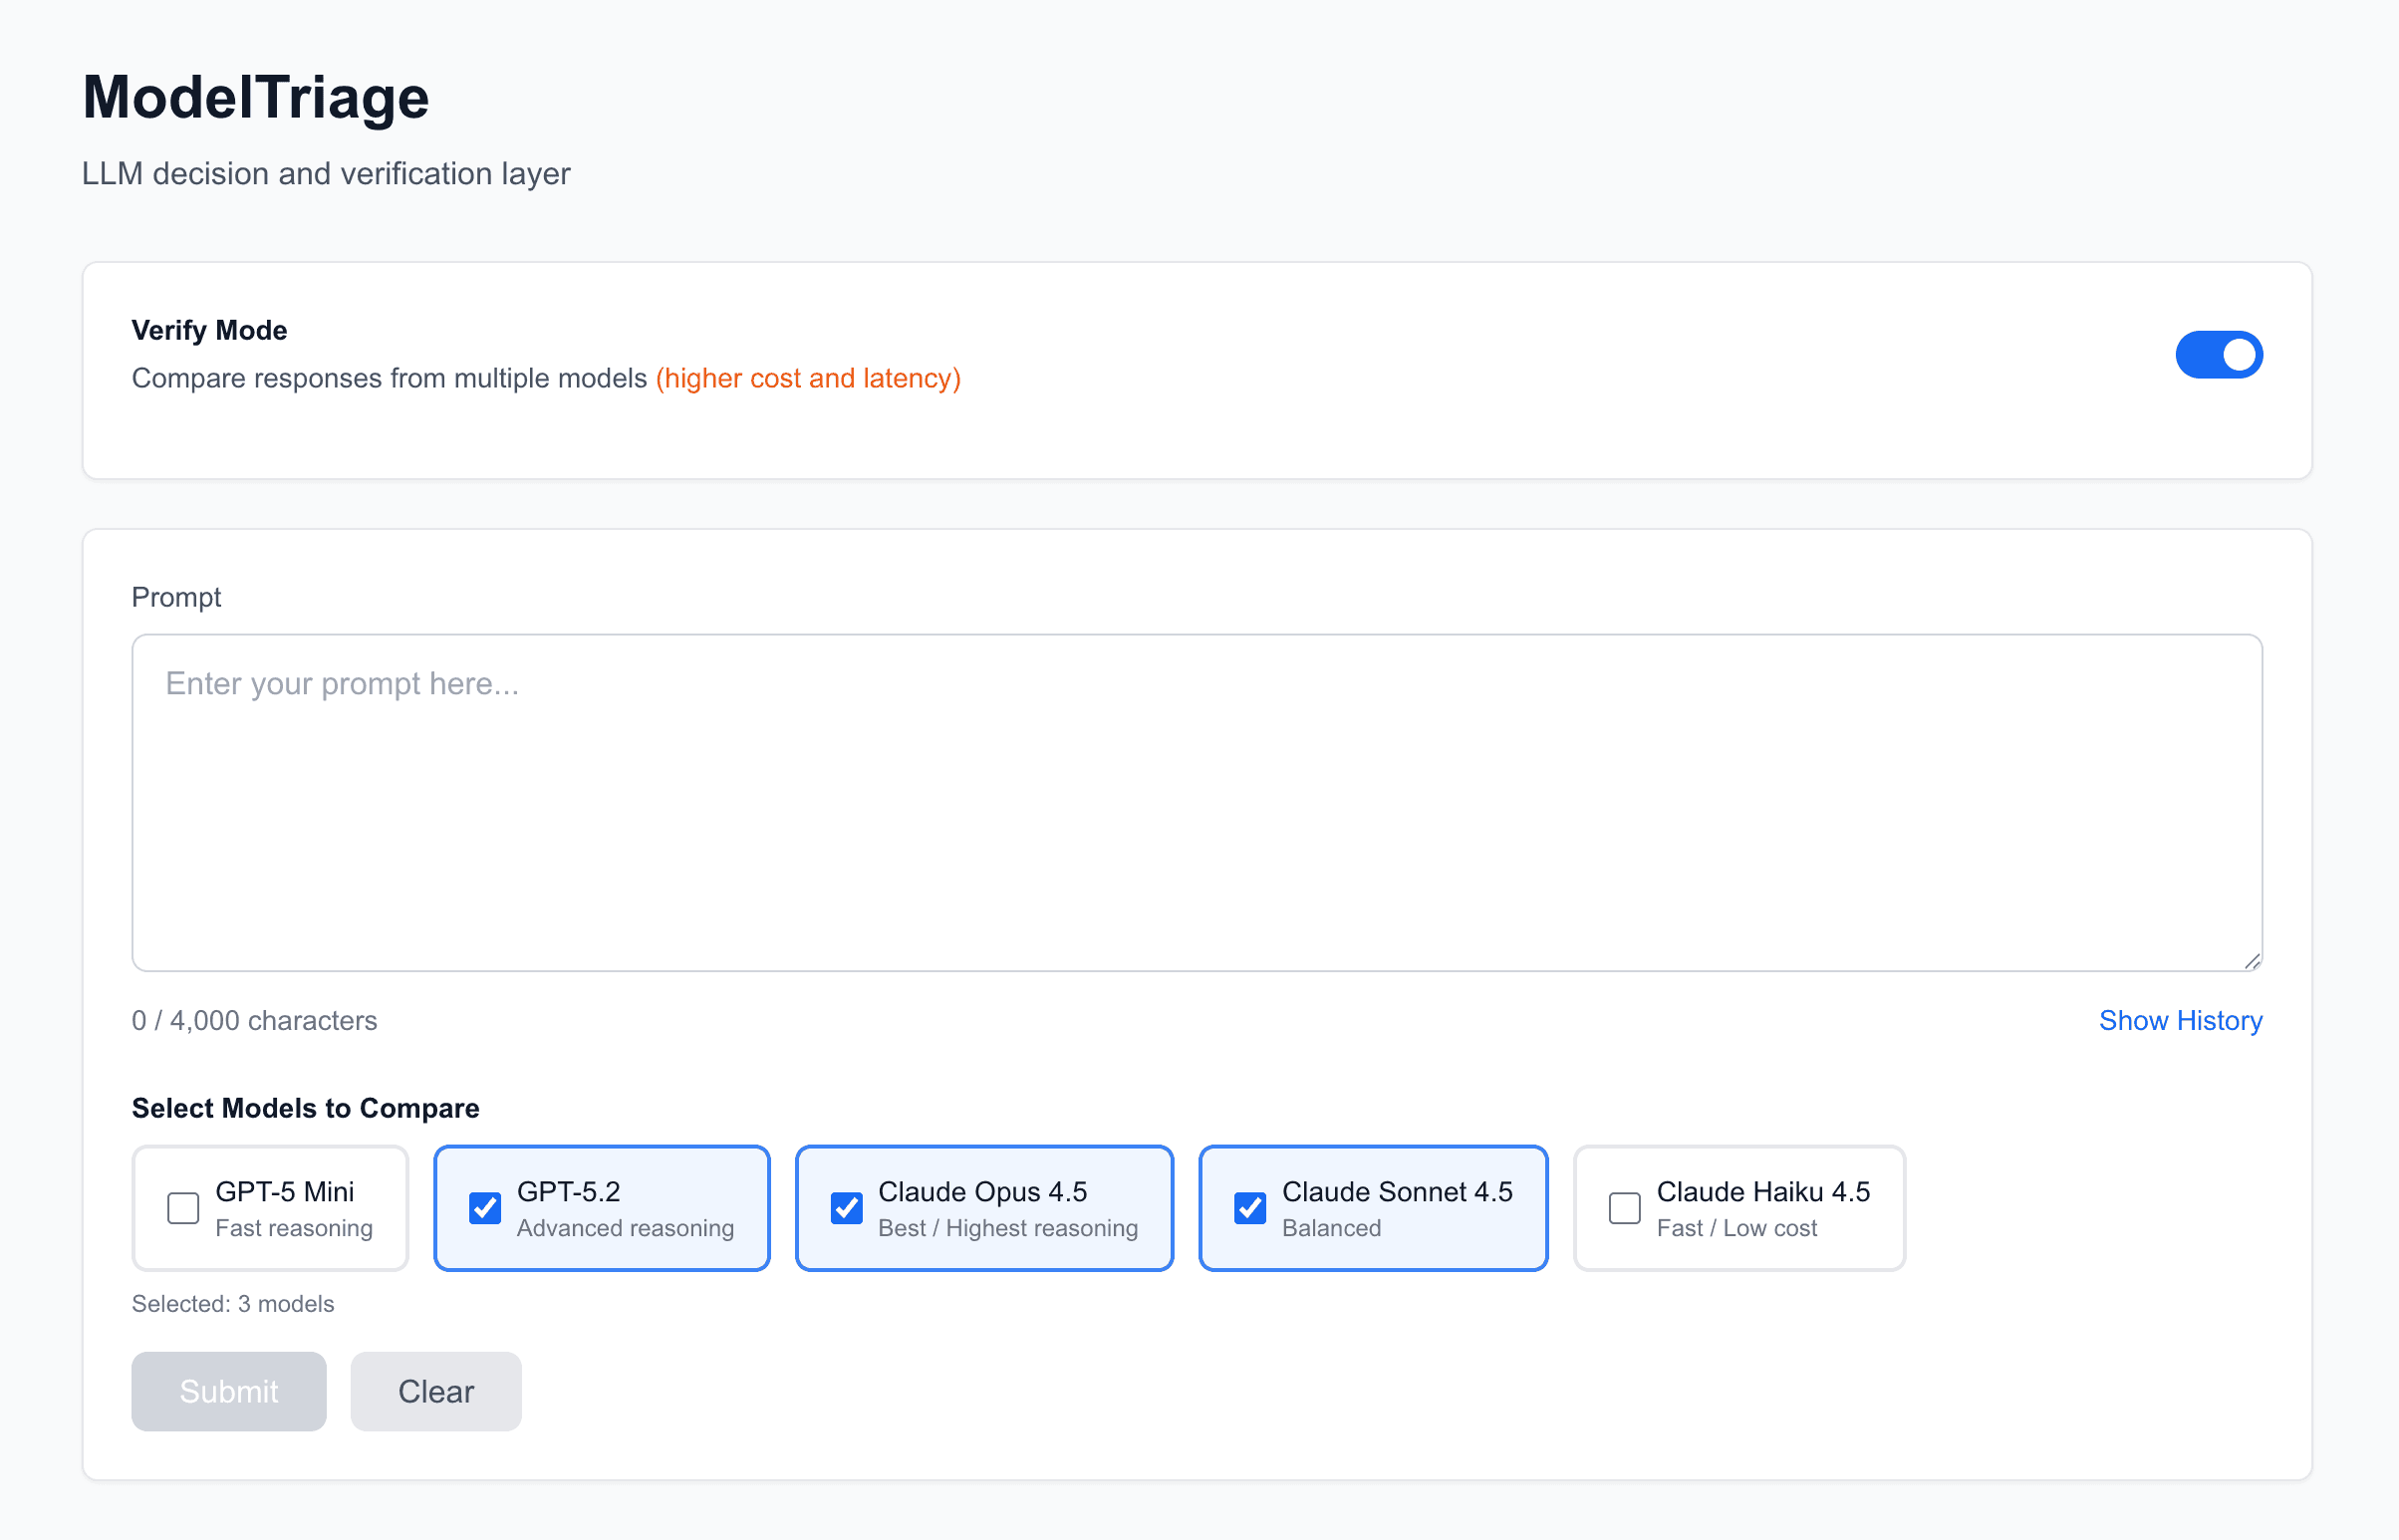The height and width of the screenshot is (1540, 2399).
Task: Click the Prompt field label
Action: pyautogui.click(x=176, y=597)
